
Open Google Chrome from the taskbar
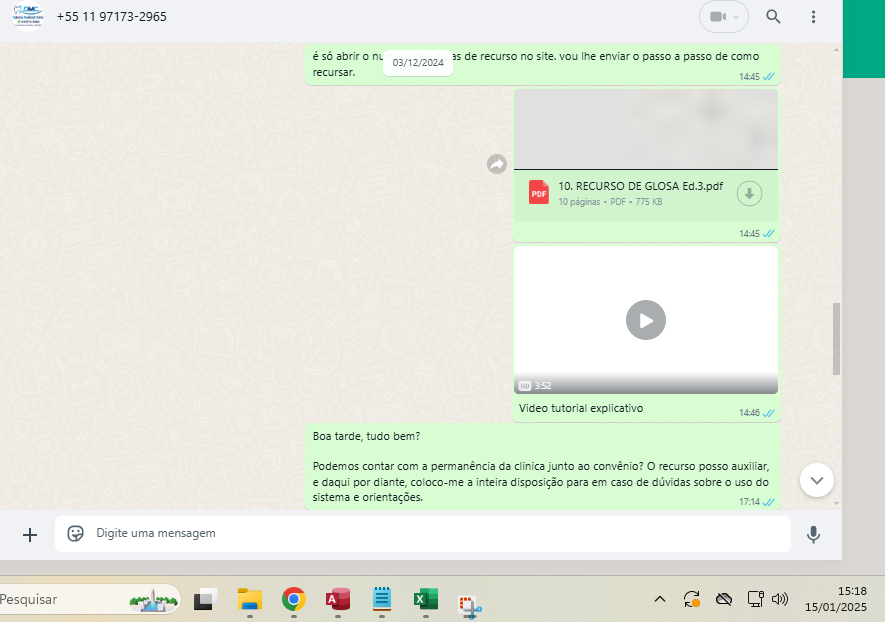293,599
